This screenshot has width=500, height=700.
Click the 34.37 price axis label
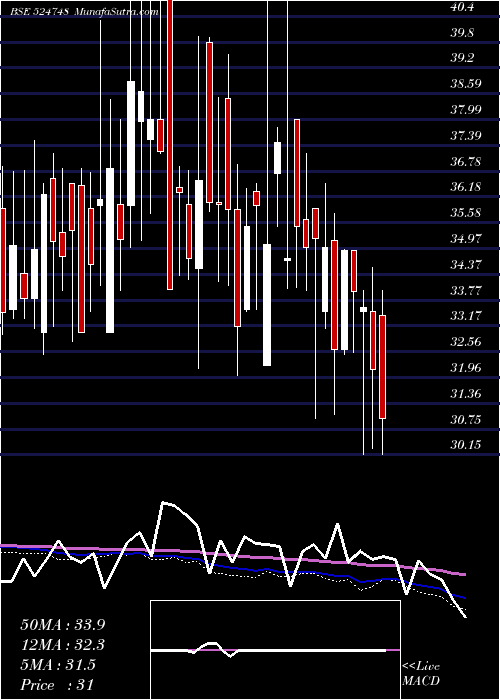tap(466, 264)
